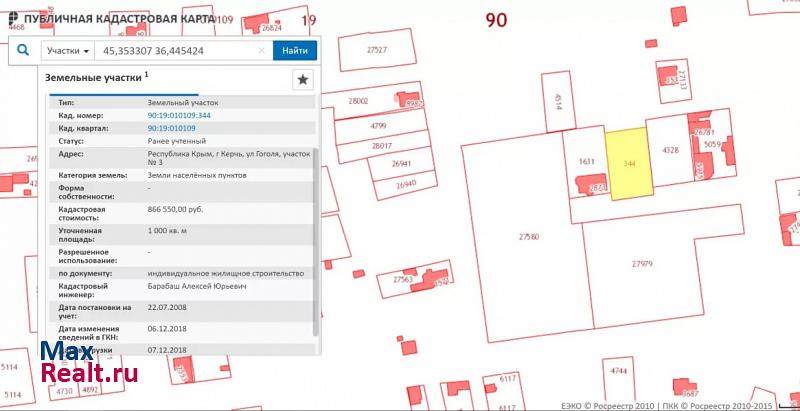Screen dimensions: 800x411
Task: Click parcel 1631 next to highlighted plot
Action: [x=586, y=160]
